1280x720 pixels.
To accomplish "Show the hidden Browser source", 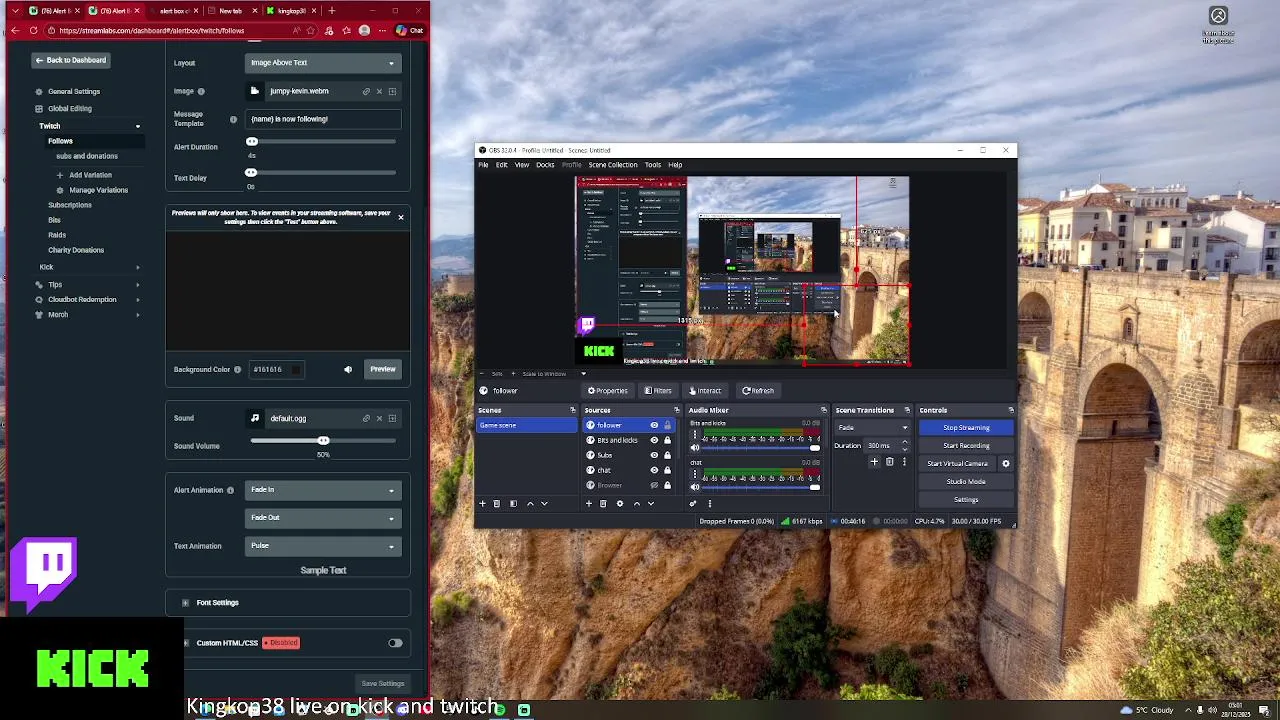I will click(x=654, y=485).
